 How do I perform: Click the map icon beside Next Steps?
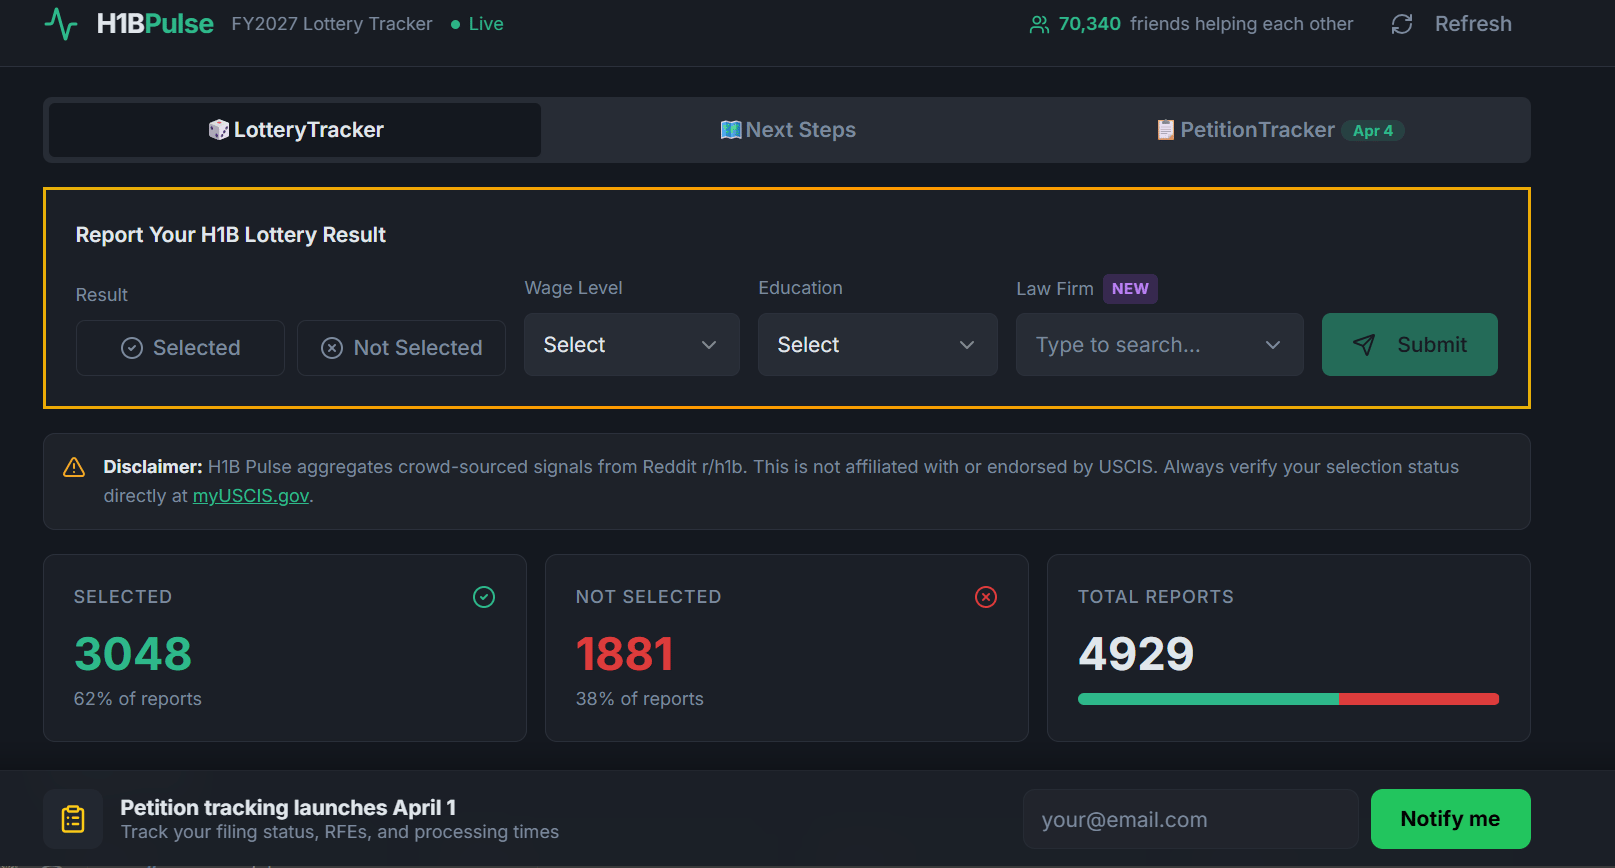[x=731, y=130]
